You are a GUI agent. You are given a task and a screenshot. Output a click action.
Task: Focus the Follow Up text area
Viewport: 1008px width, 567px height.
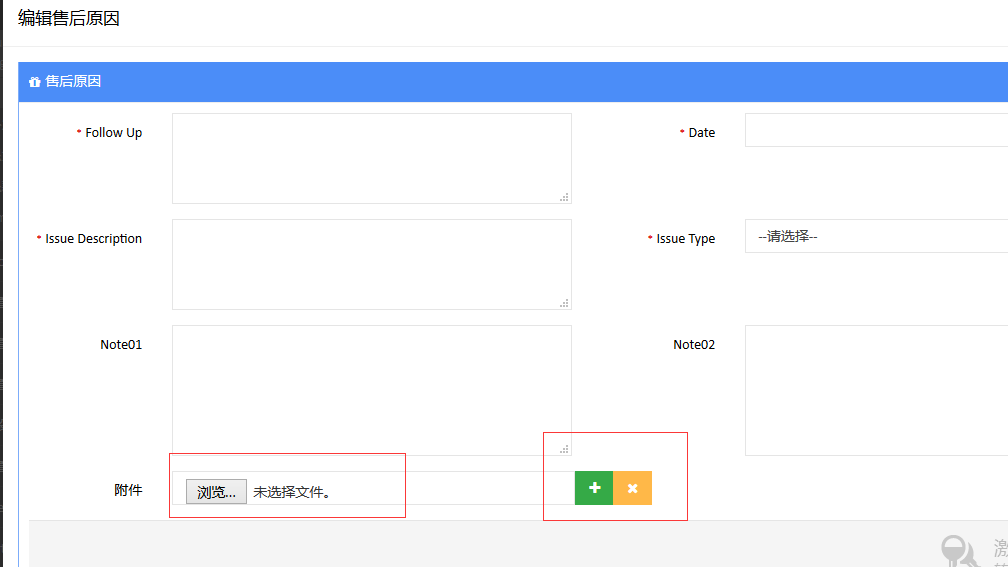coord(372,158)
